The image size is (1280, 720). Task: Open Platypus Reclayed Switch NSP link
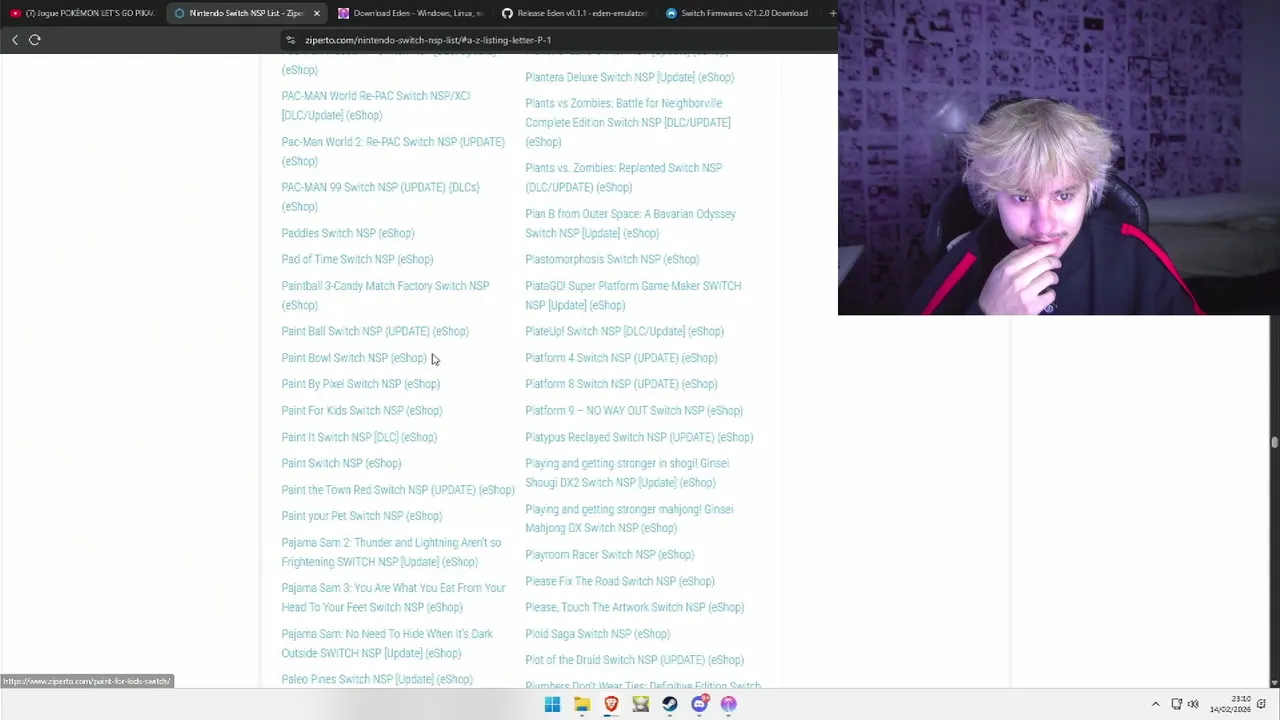tap(639, 437)
